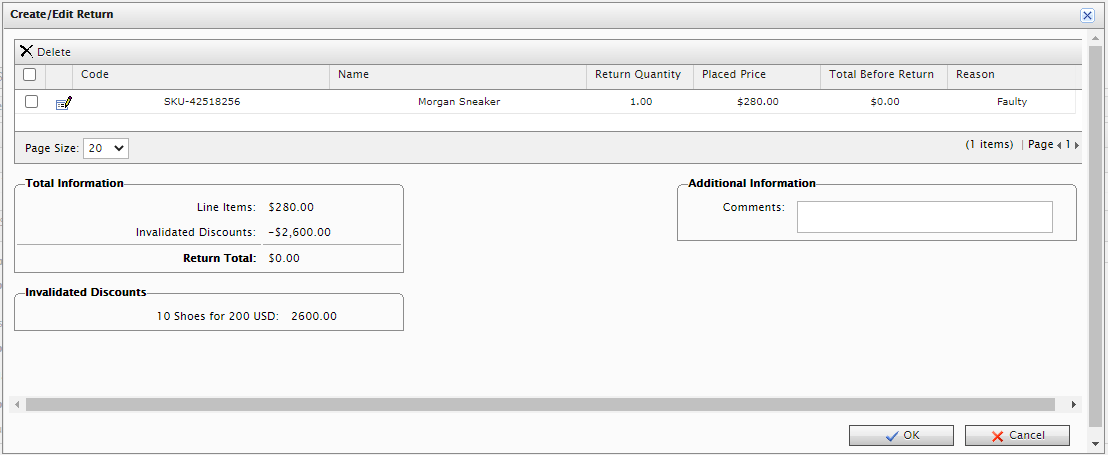Open the edit icon for SKU-42518256 row
Image resolution: width=1108 pixels, height=455 pixels.
pos(64,102)
